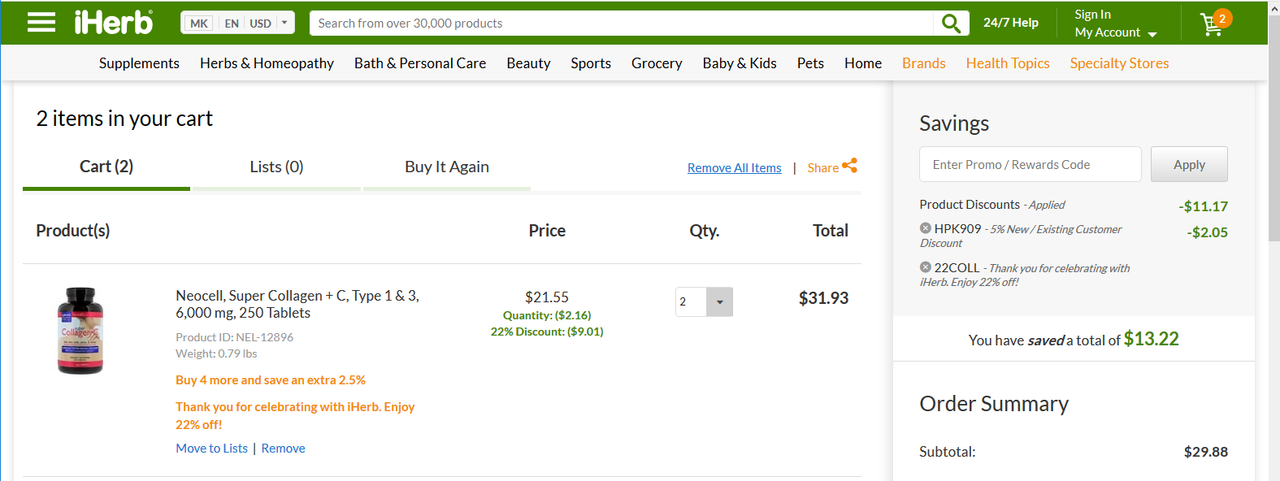Click the orange Share icon
Screen dimensions: 1280x481
point(850,166)
